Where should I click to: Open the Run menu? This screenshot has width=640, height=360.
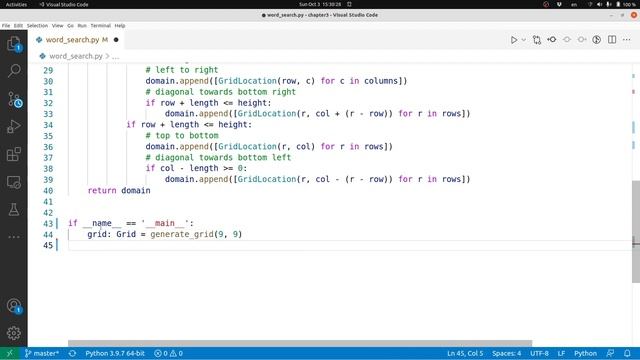(82, 25)
